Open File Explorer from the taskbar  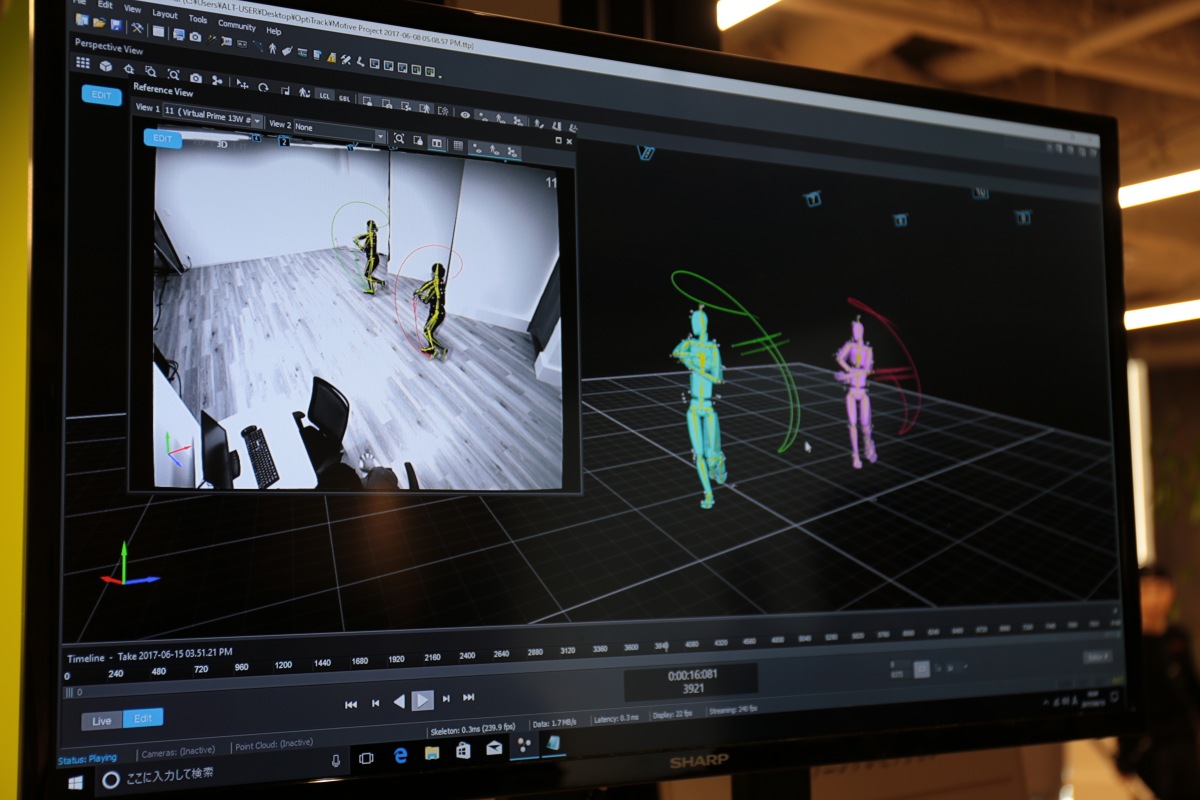[432, 752]
